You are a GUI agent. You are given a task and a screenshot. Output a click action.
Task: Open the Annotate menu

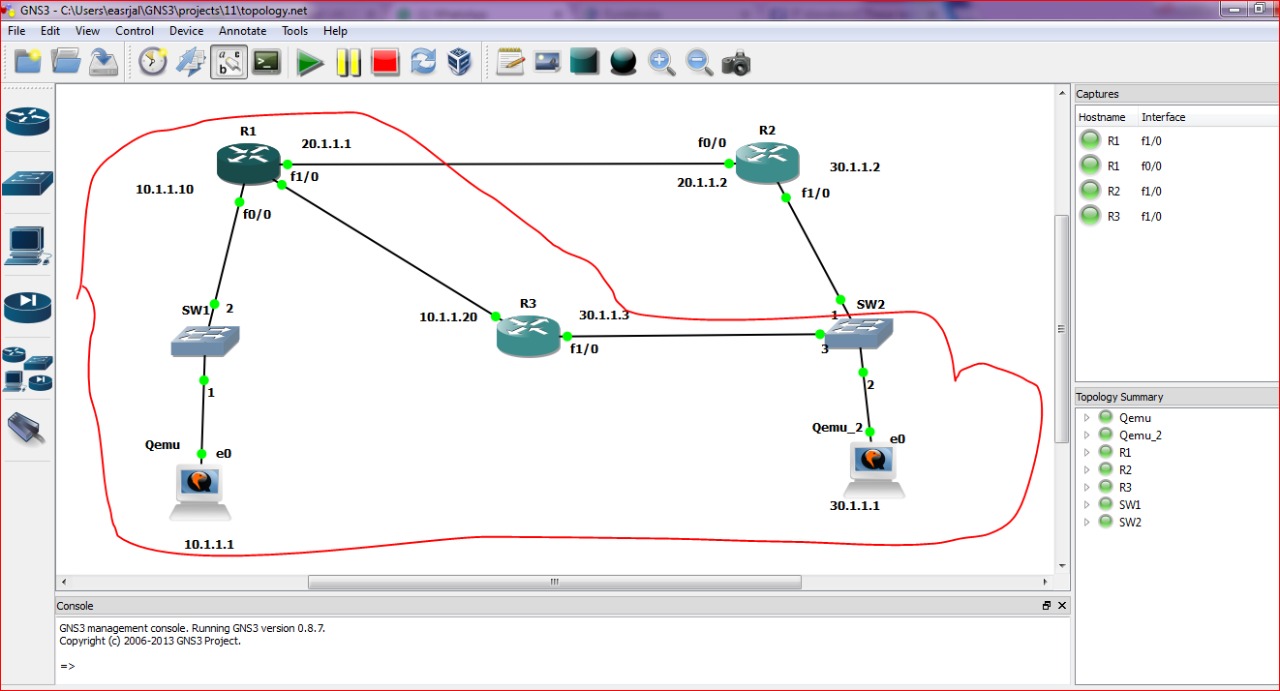pyautogui.click(x=242, y=31)
